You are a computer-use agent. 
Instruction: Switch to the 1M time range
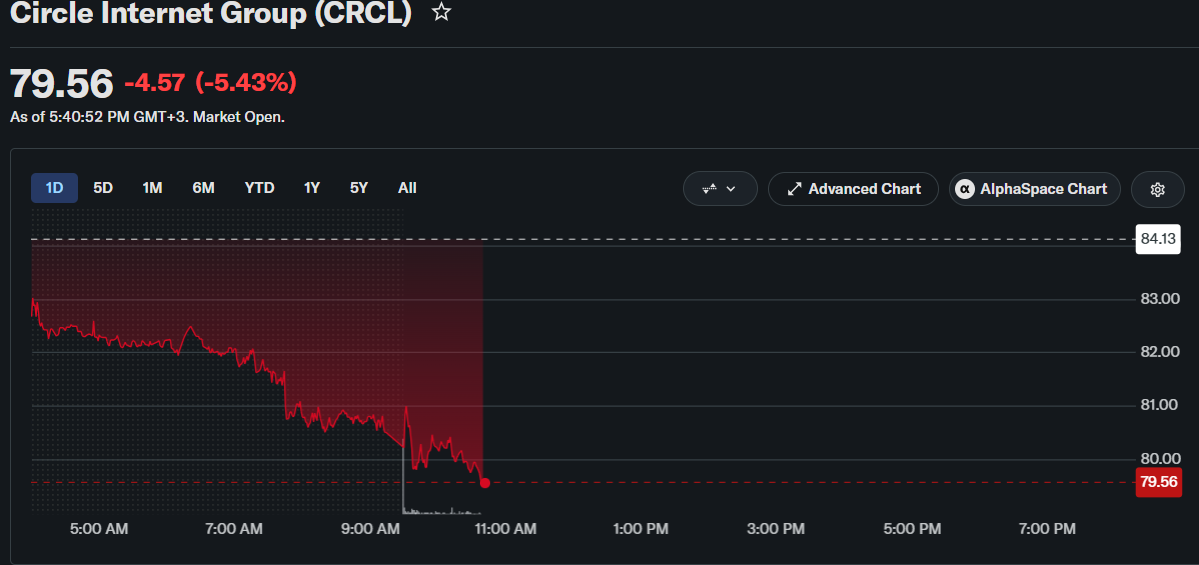152,188
